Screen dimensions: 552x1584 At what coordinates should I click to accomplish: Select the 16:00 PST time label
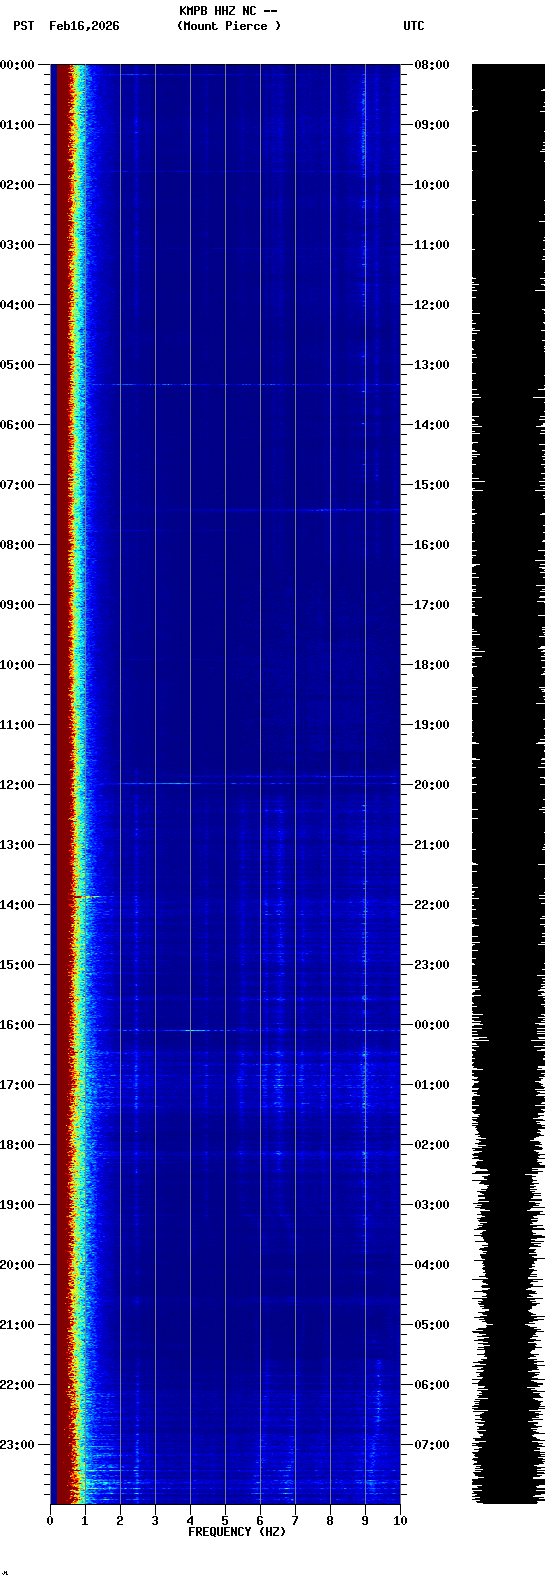click(18, 1025)
